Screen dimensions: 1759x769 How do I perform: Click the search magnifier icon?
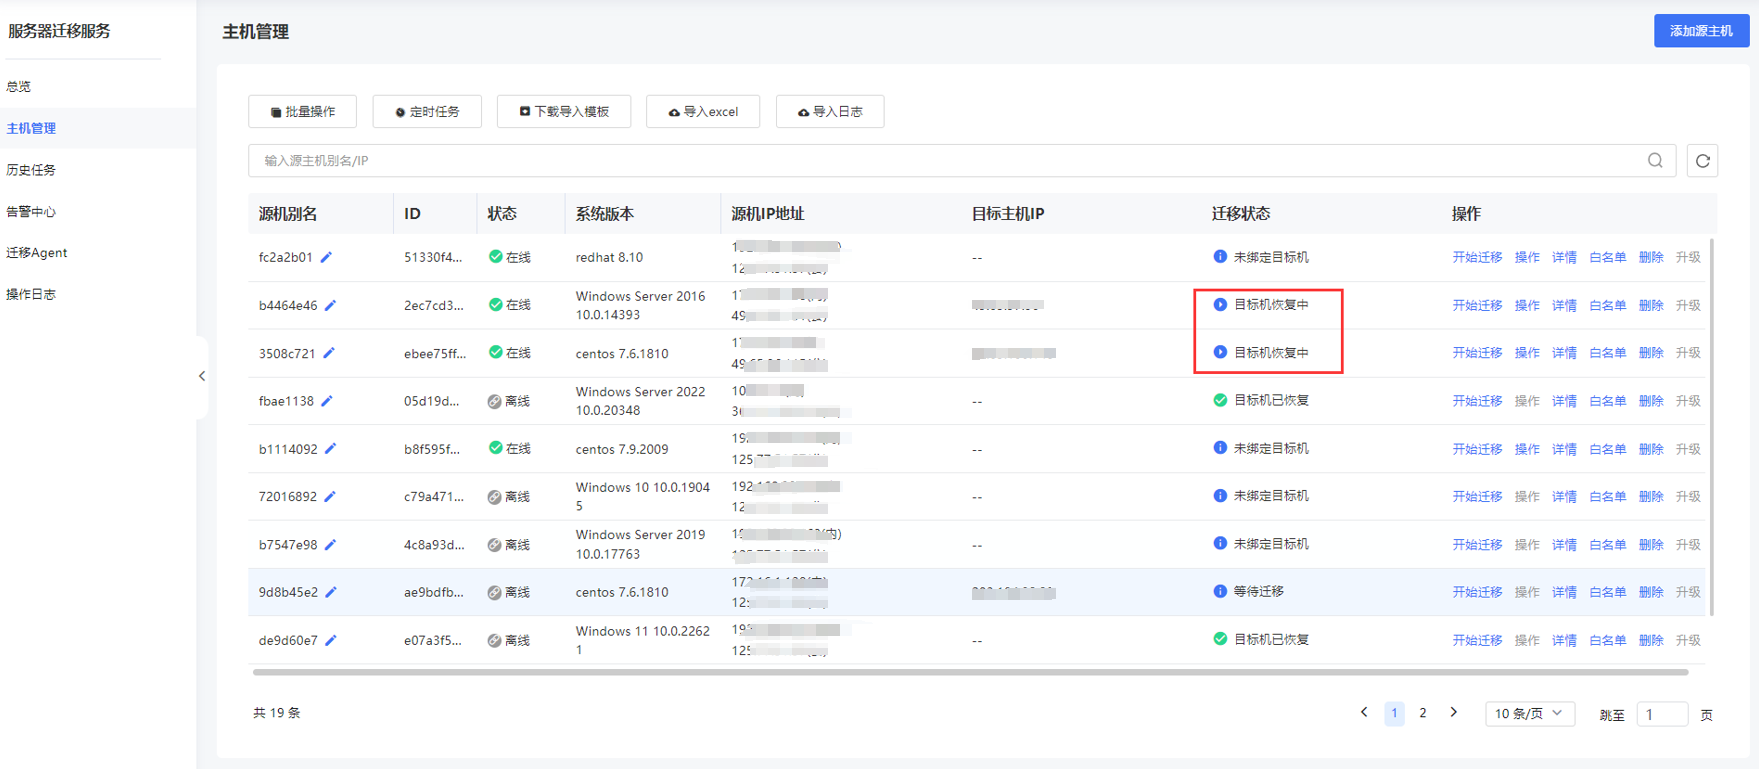pyautogui.click(x=1655, y=160)
